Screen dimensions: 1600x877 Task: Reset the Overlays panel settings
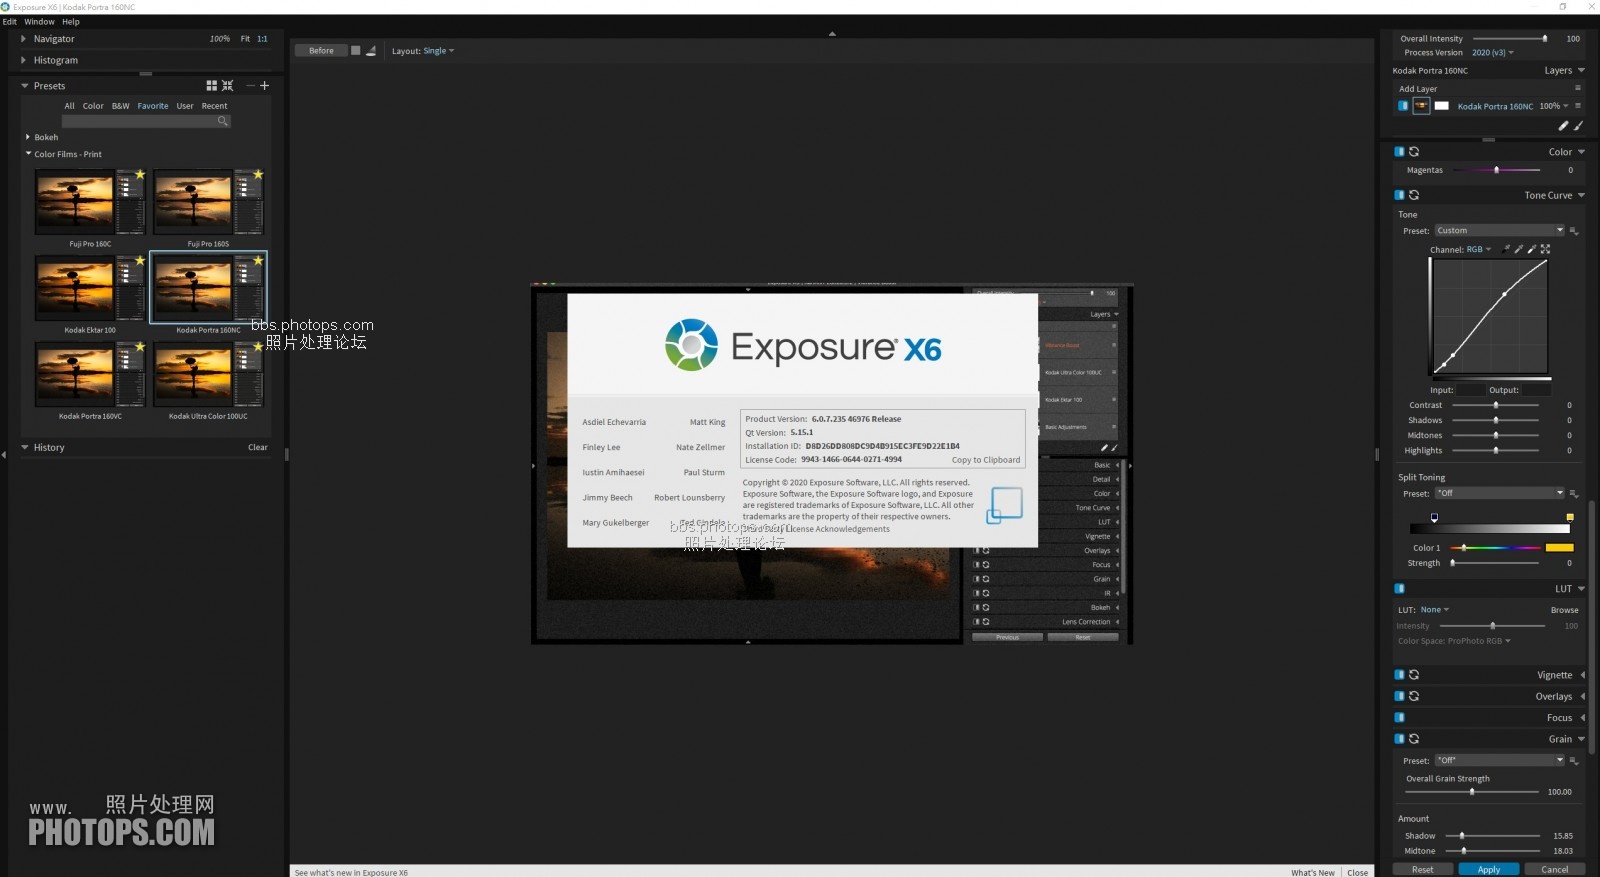coord(1414,696)
